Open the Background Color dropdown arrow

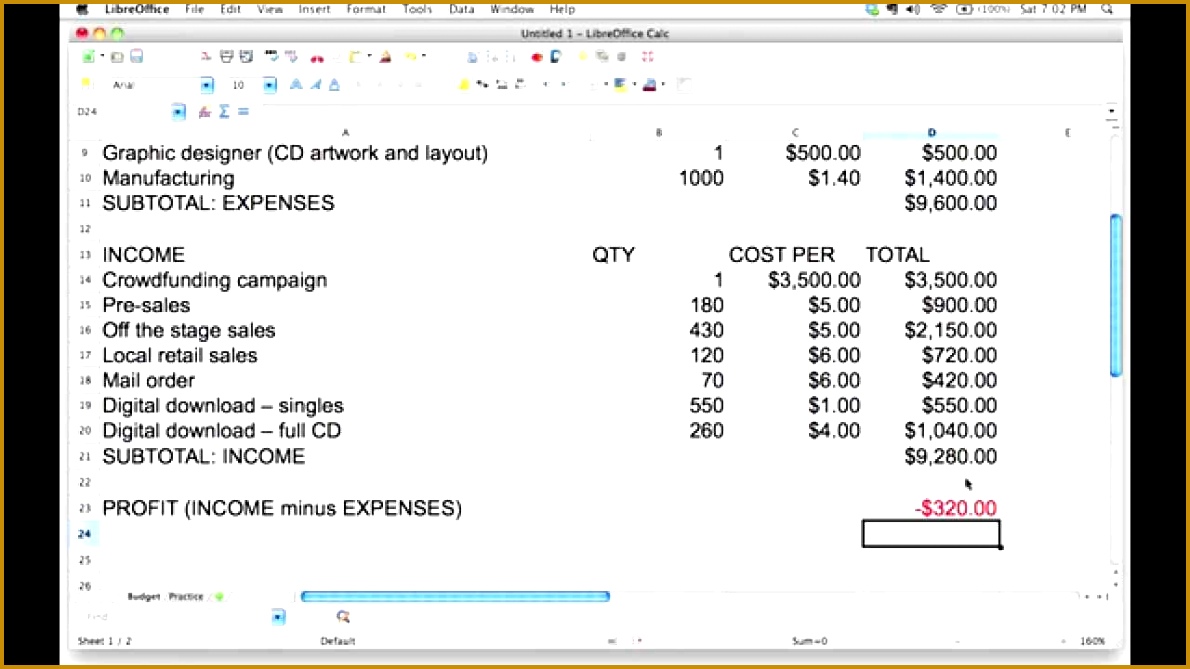point(634,85)
